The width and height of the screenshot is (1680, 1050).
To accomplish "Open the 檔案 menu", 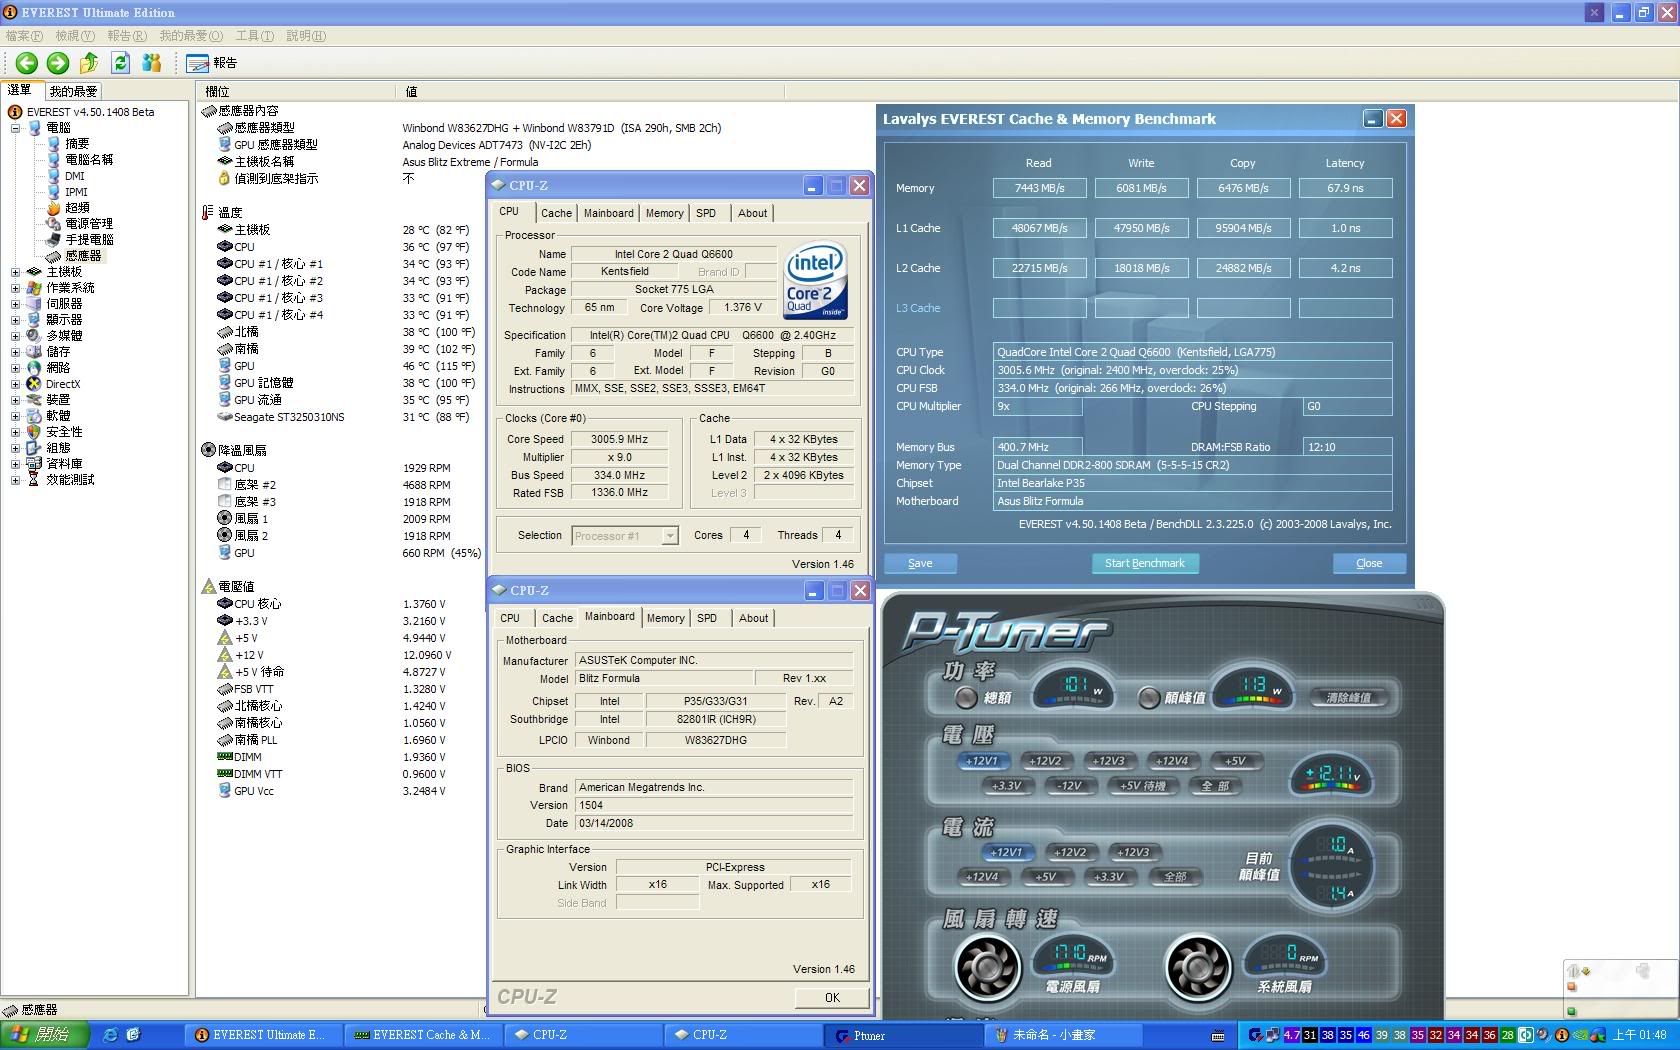I will point(24,36).
